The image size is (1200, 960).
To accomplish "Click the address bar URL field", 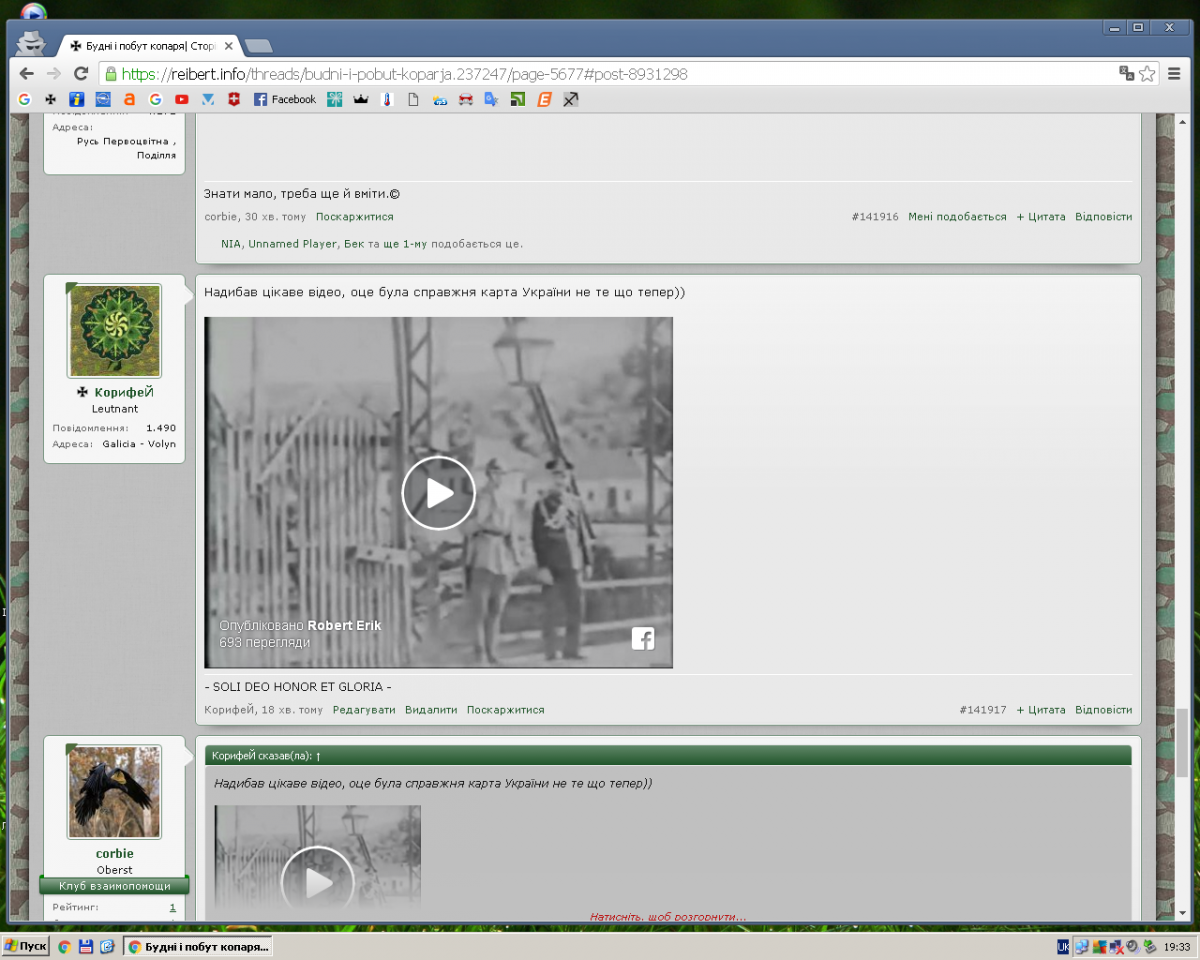I will click(x=600, y=74).
